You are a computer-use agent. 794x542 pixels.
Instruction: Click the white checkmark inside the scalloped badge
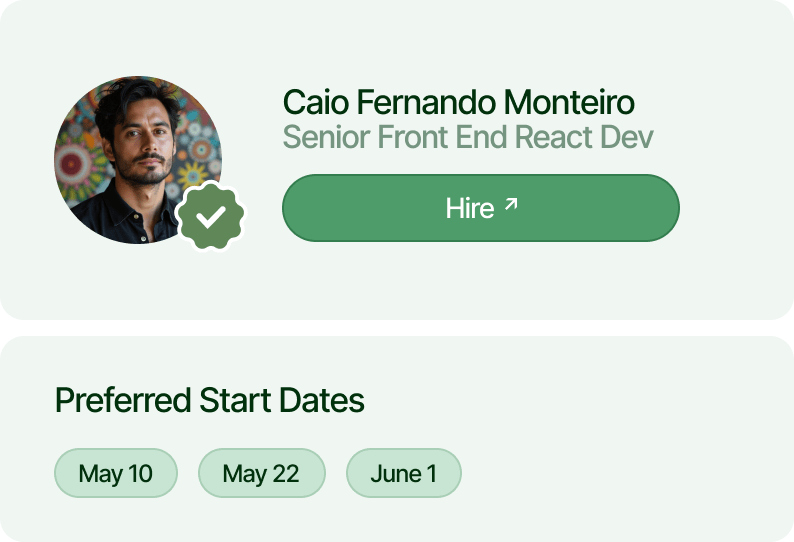[x=211, y=217]
